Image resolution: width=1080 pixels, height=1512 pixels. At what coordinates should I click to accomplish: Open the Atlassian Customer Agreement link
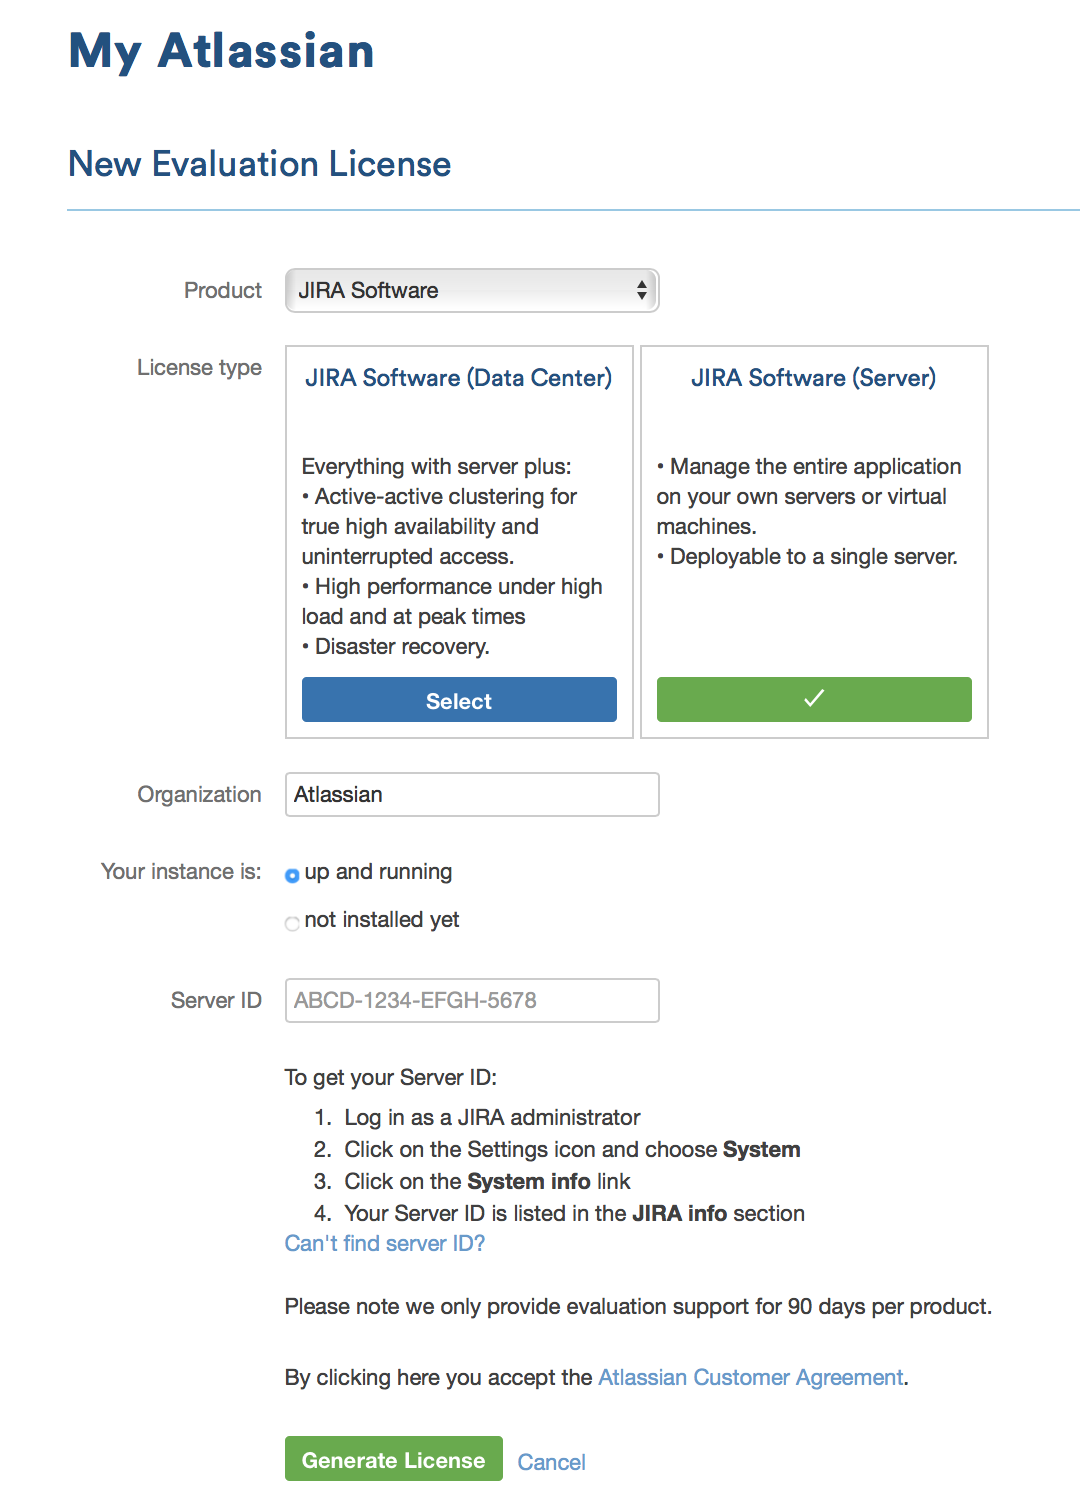[751, 1377]
